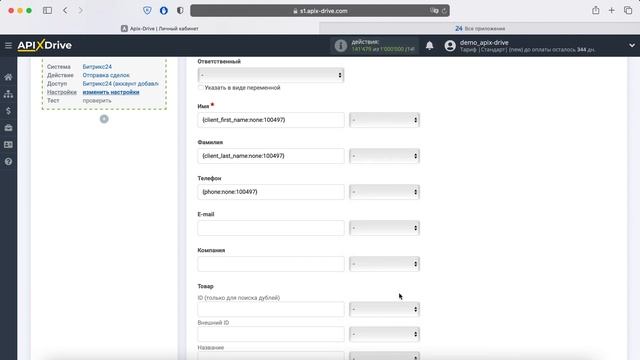The width and height of the screenshot is (640, 360).
Task: Open a new Safari tab with plus
Action: tap(611, 11)
